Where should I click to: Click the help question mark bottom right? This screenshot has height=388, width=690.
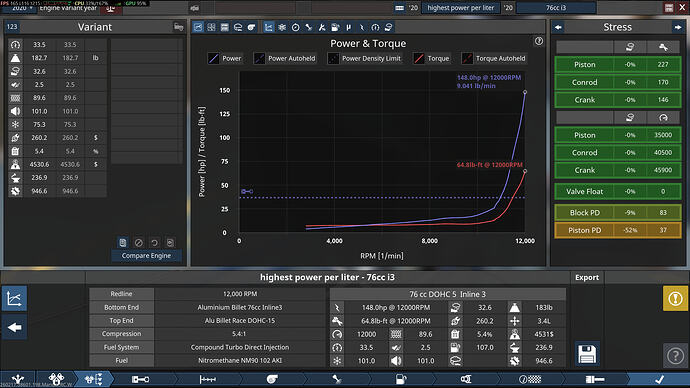click(675, 355)
